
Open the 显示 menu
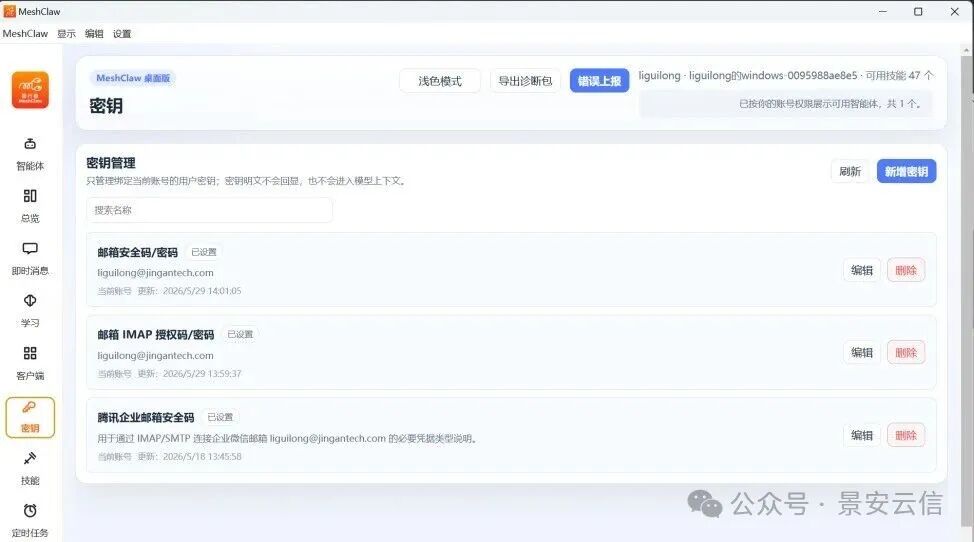(66, 34)
